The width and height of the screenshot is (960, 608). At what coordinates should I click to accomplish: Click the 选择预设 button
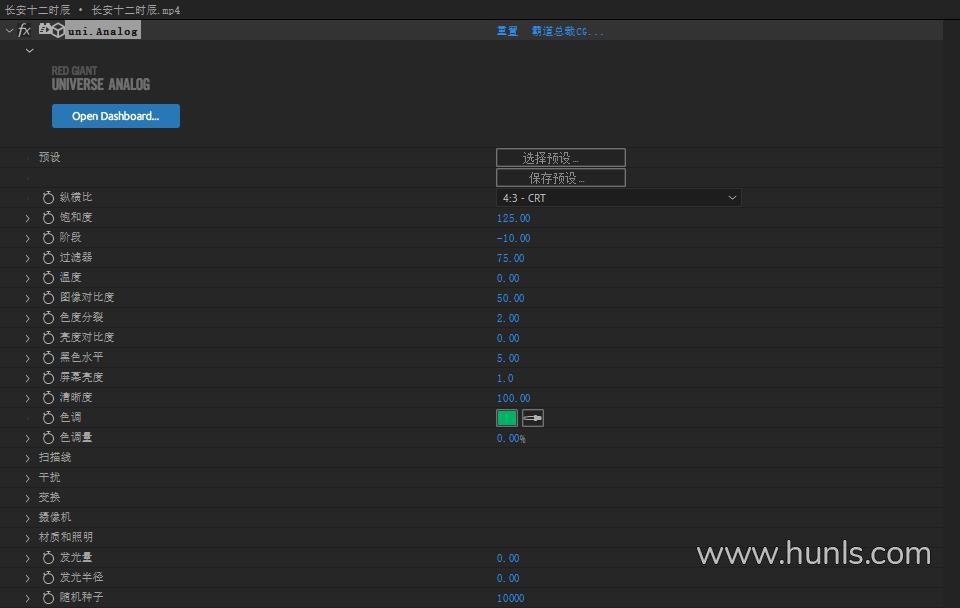pyautogui.click(x=561, y=157)
